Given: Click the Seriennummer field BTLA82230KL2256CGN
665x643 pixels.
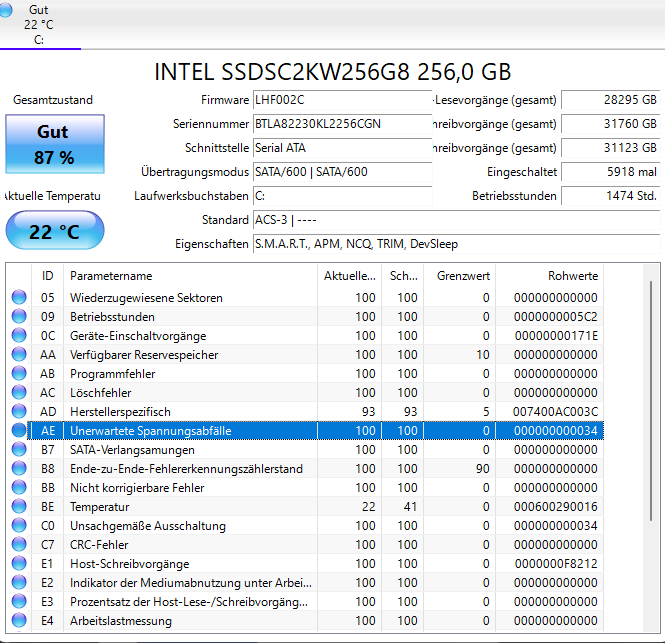Looking at the screenshot, I should tap(343, 124).
